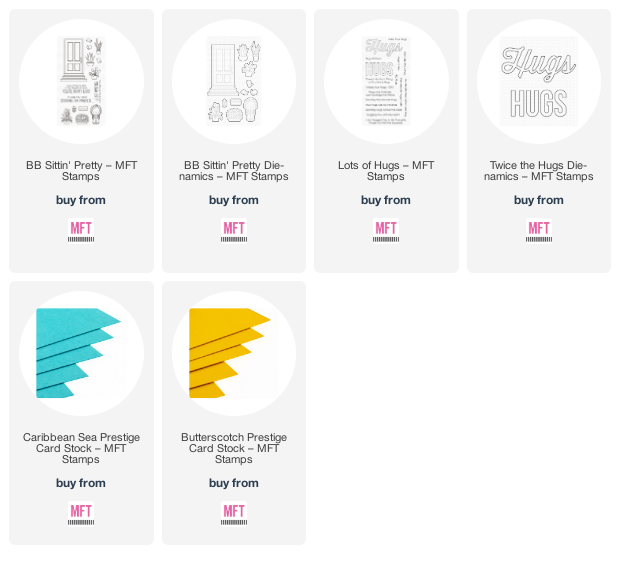Open 'Lots of Hugs – MFT Stamps' title link
This screenshot has width=620, height=565.
coord(386,170)
